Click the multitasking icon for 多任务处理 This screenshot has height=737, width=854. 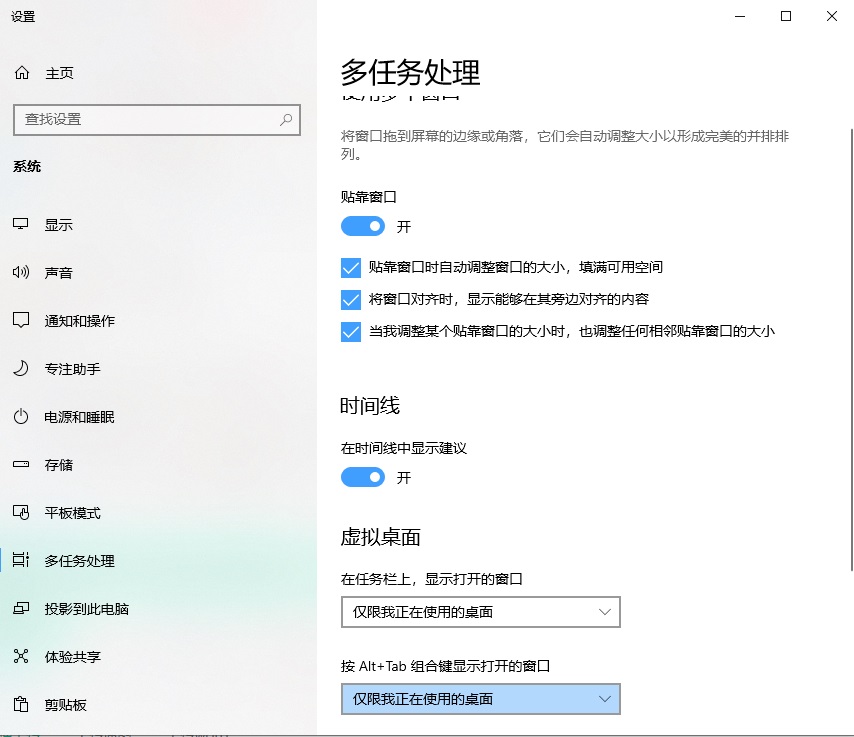pos(21,560)
